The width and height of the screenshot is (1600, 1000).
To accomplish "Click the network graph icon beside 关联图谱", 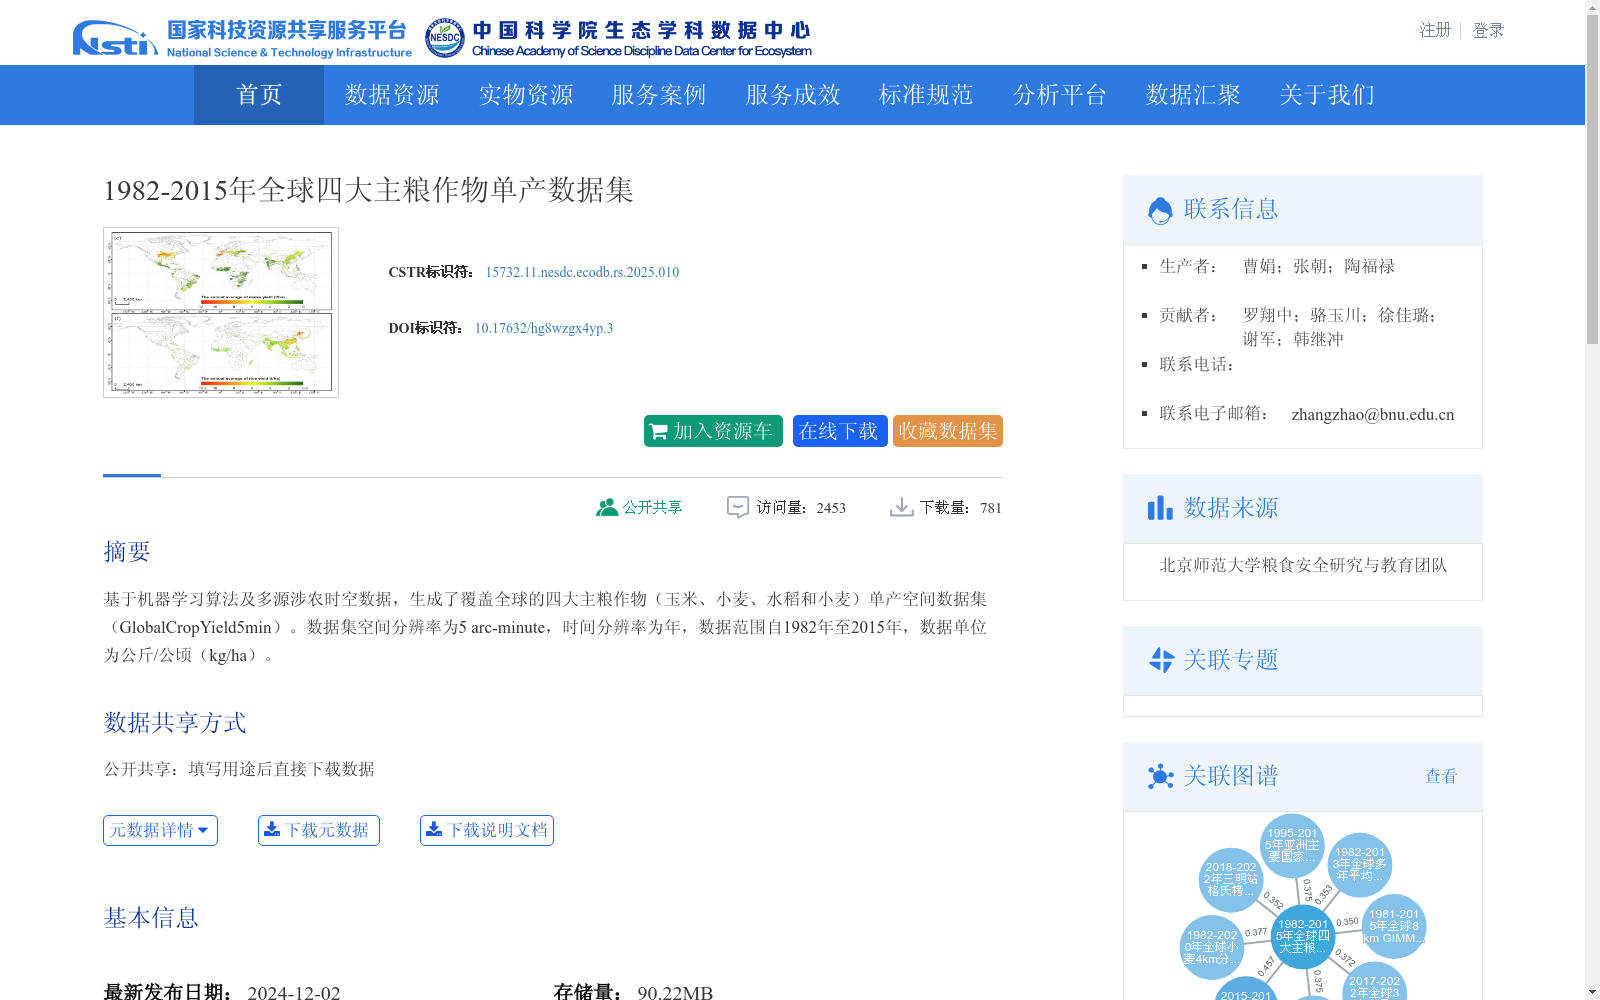I will [x=1161, y=776].
